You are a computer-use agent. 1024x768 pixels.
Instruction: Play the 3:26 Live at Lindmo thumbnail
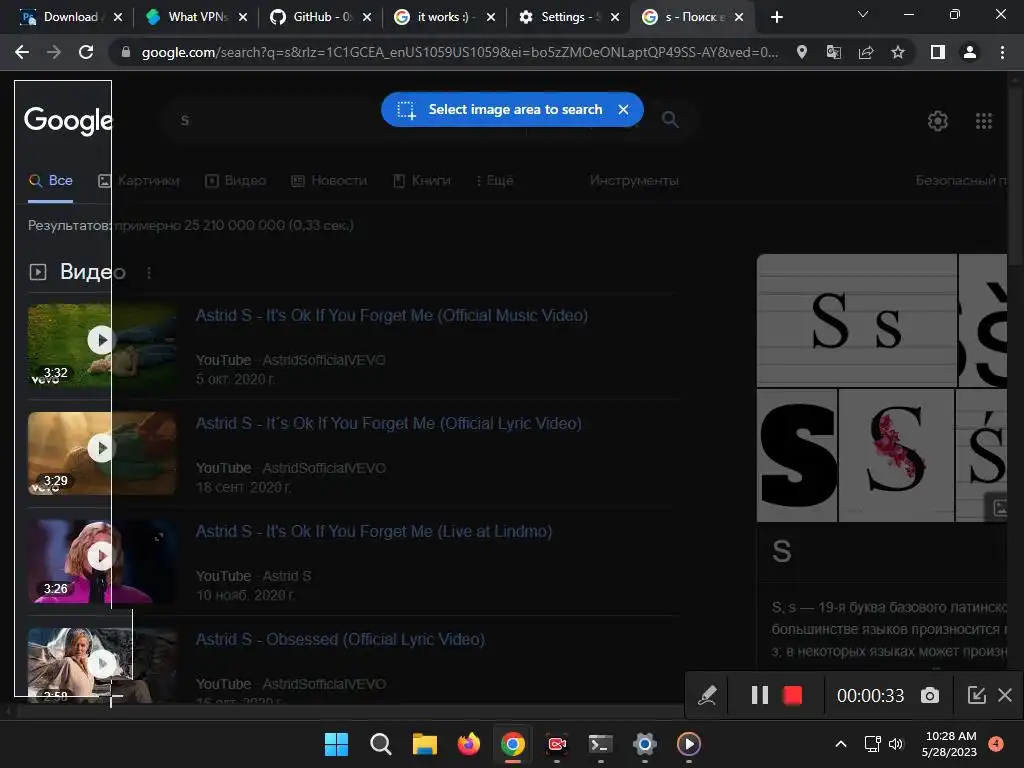[101, 561]
